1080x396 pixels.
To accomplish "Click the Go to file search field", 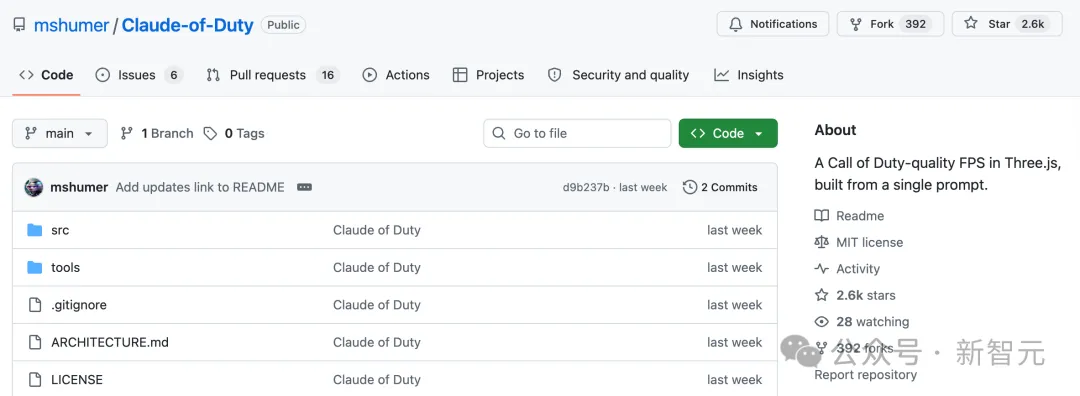I will pos(577,134).
